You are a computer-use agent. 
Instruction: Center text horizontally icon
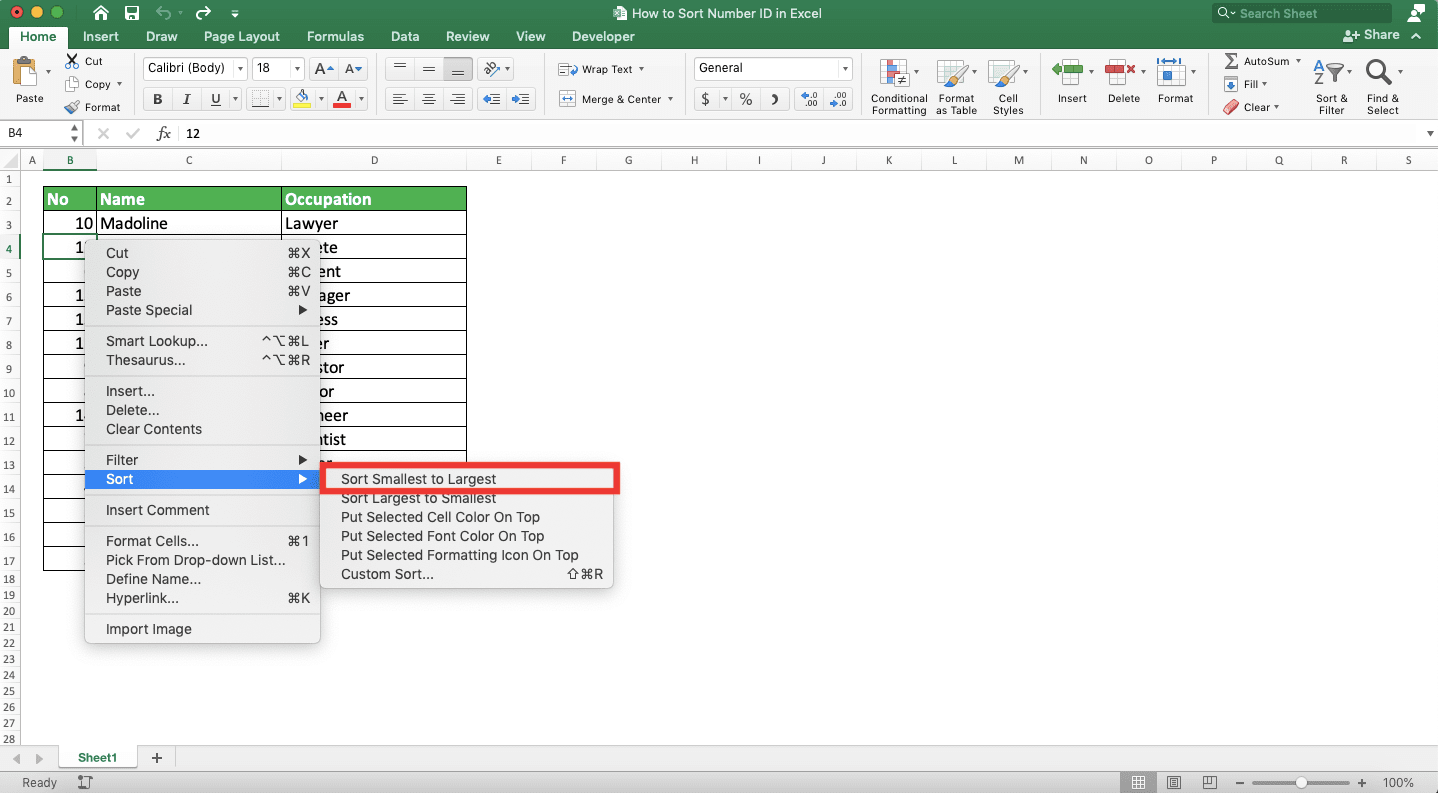click(x=429, y=99)
